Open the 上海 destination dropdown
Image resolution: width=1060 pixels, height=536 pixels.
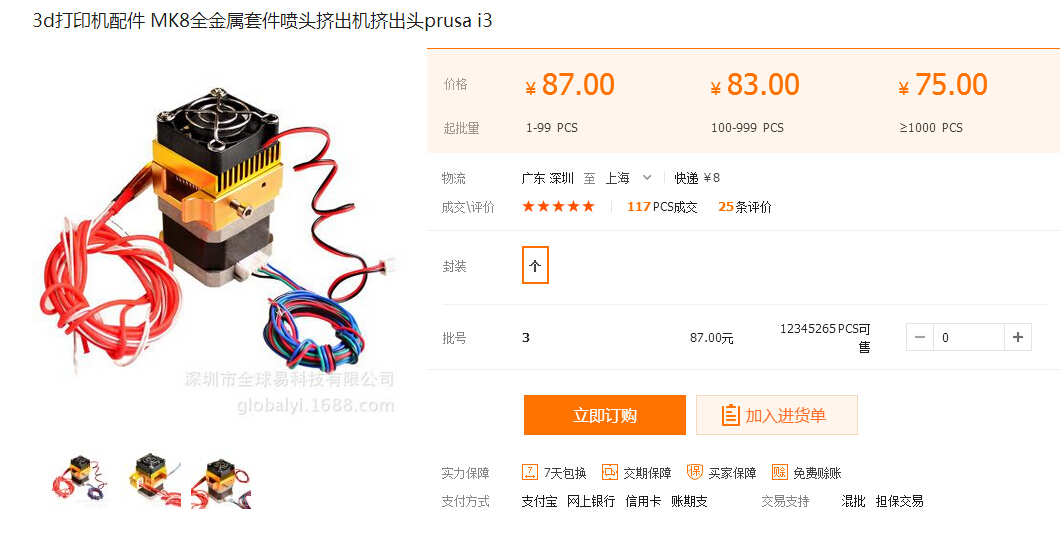[628, 178]
